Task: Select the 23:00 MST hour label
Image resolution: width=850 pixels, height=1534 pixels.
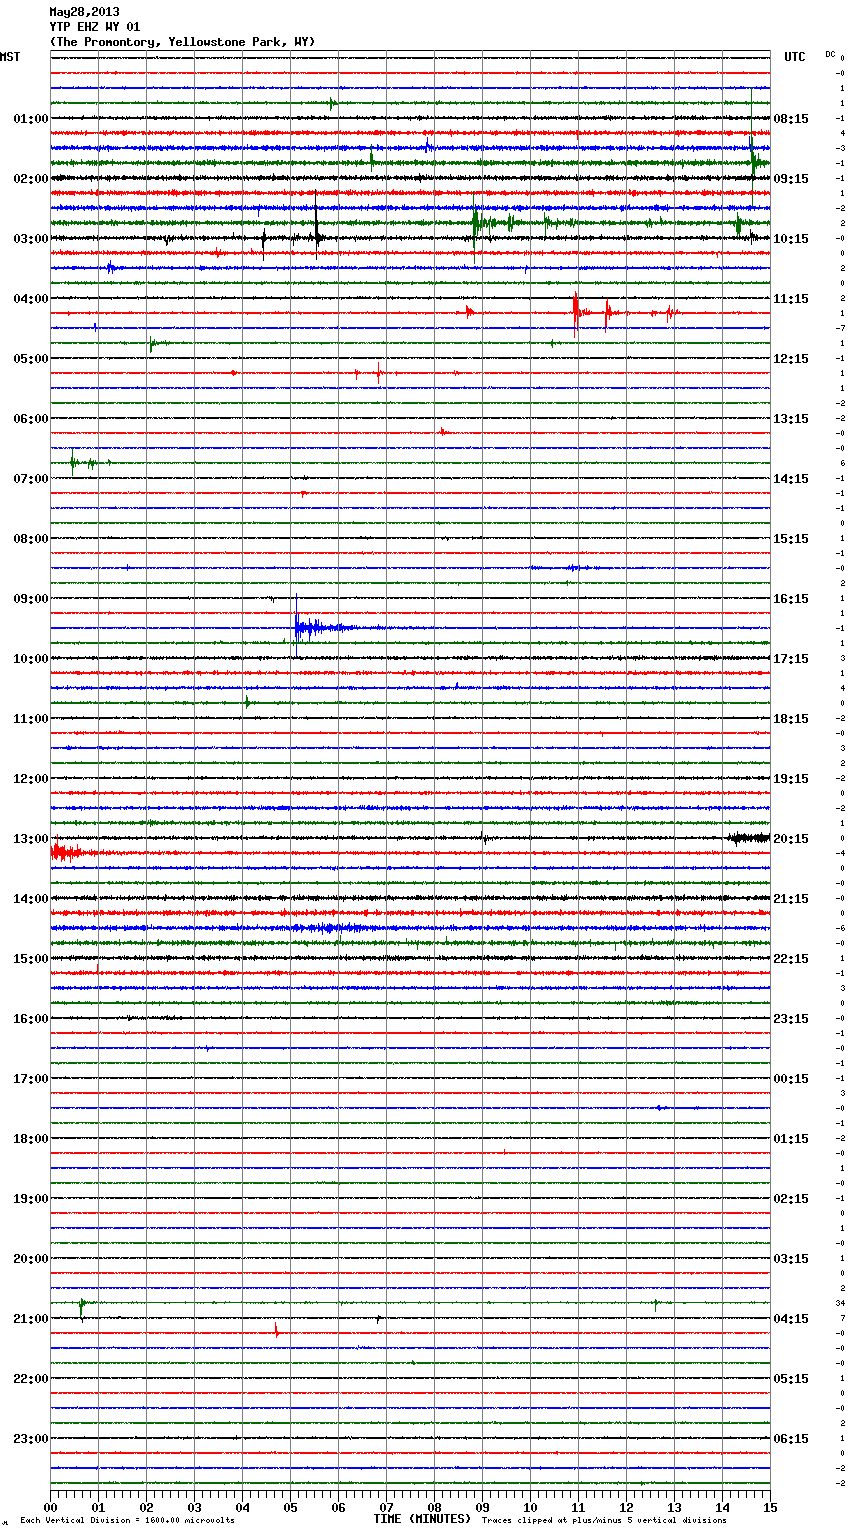Action: click(x=31, y=1439)
